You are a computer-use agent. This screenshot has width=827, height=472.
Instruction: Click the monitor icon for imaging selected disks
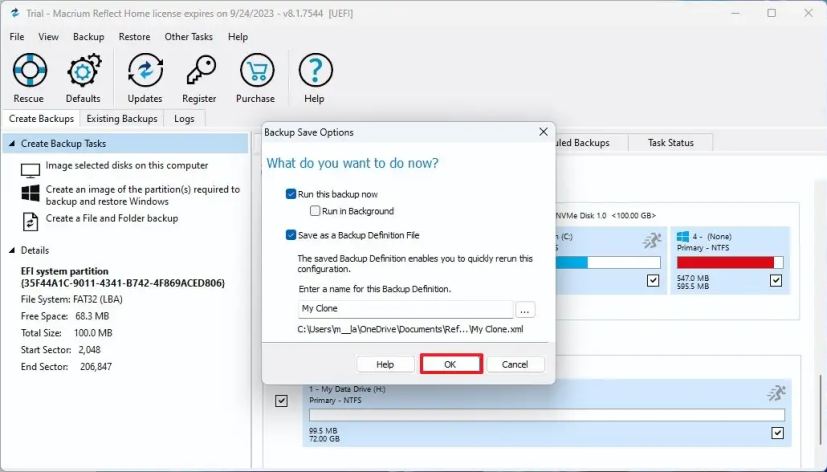click(x=30, y=170)
